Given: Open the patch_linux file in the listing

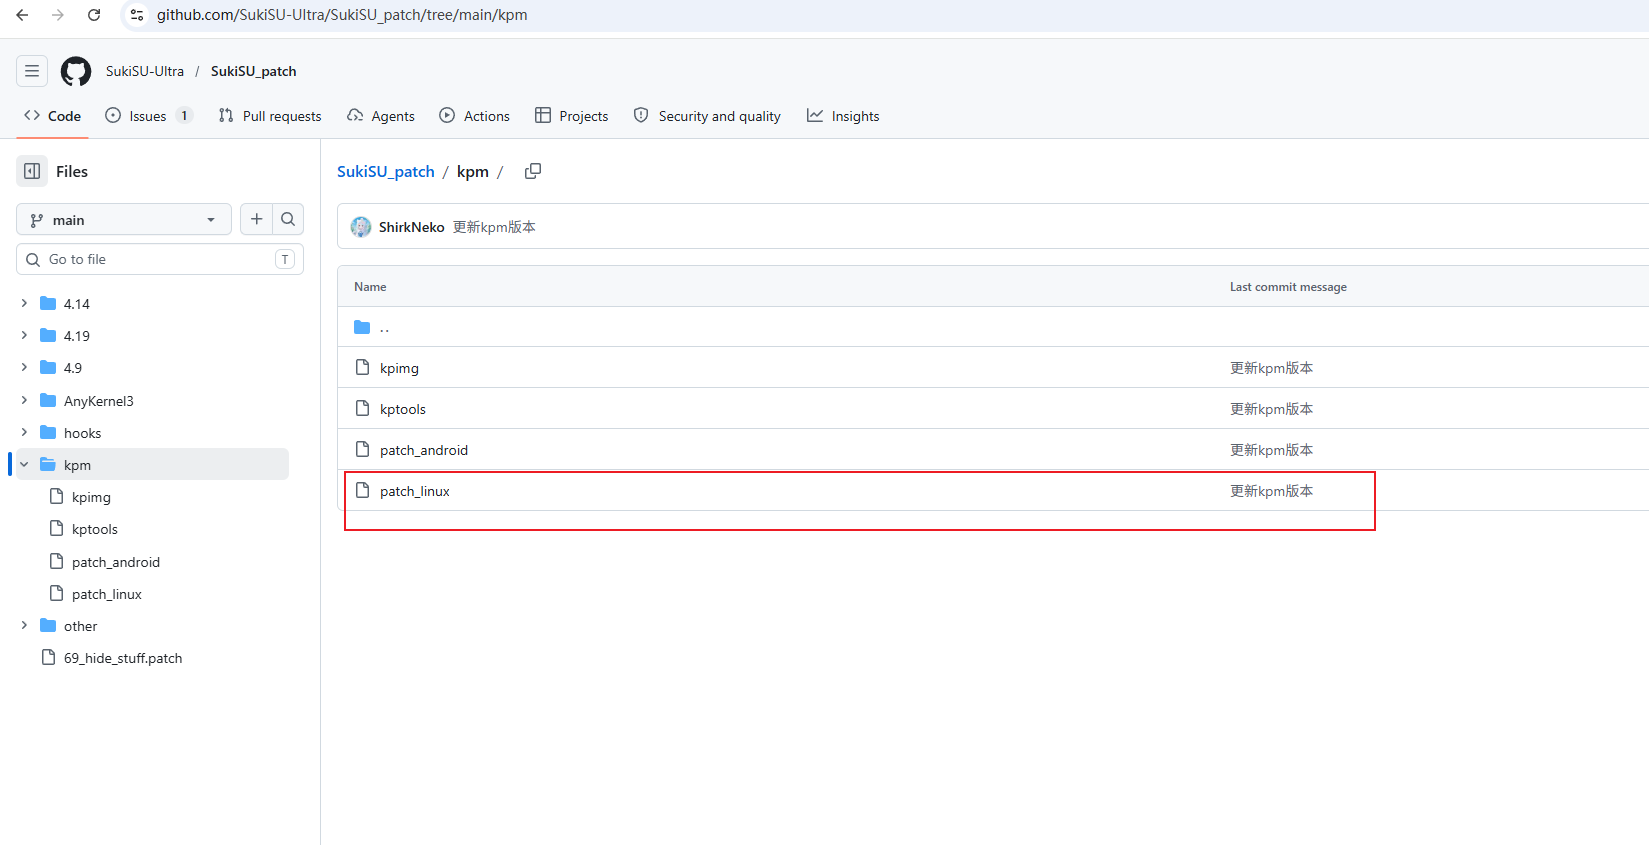Looking at the screenshot, I should point(415,491).
